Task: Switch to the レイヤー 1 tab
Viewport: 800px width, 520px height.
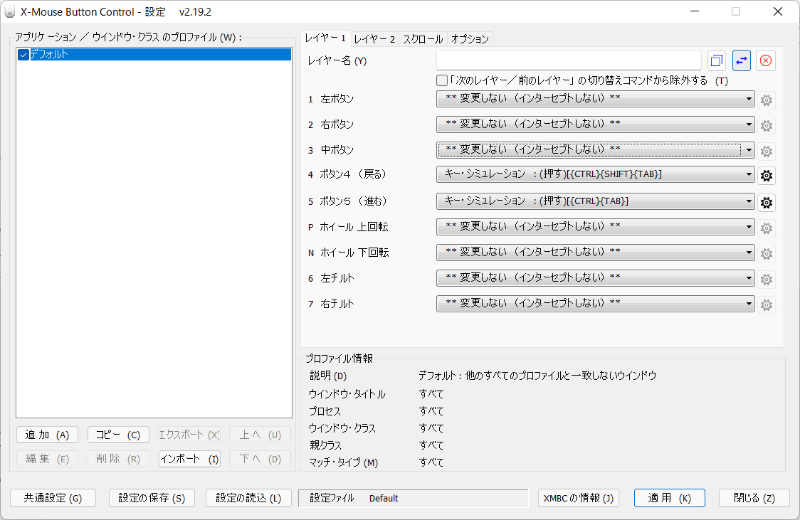Action: click(325, 38)
